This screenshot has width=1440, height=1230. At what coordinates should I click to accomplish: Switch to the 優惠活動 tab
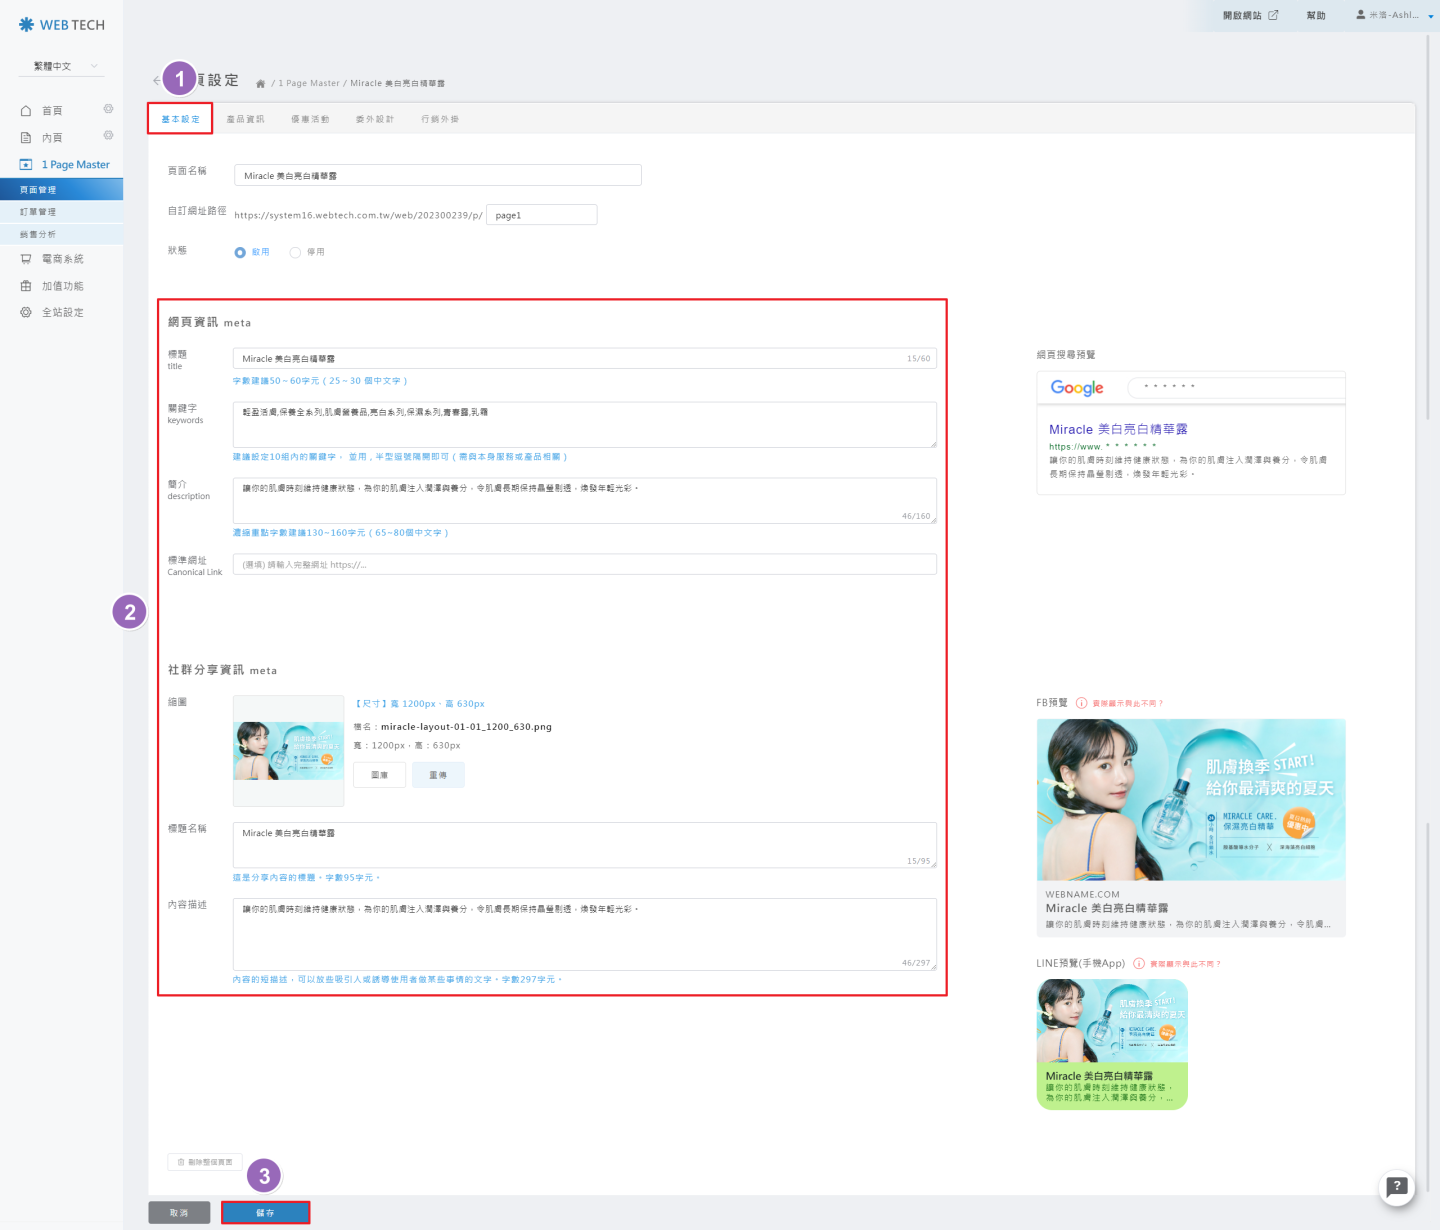coord(310,119)
